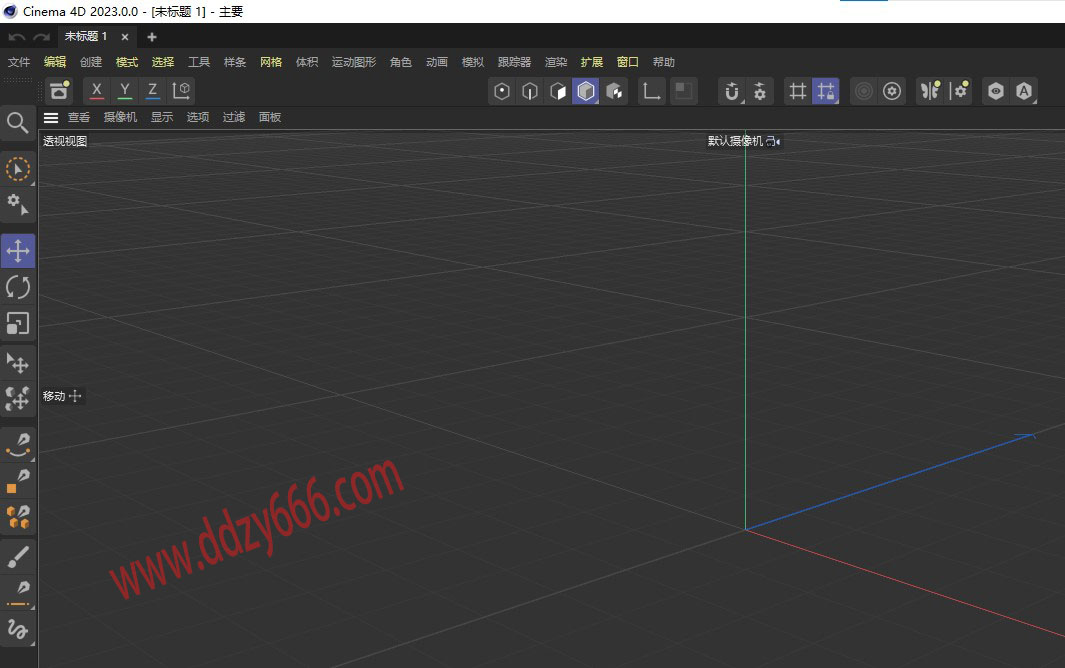Select the polygon pen with orange square
The width and height of the screenshot is (1065, 668).
[x=18, y=481]
